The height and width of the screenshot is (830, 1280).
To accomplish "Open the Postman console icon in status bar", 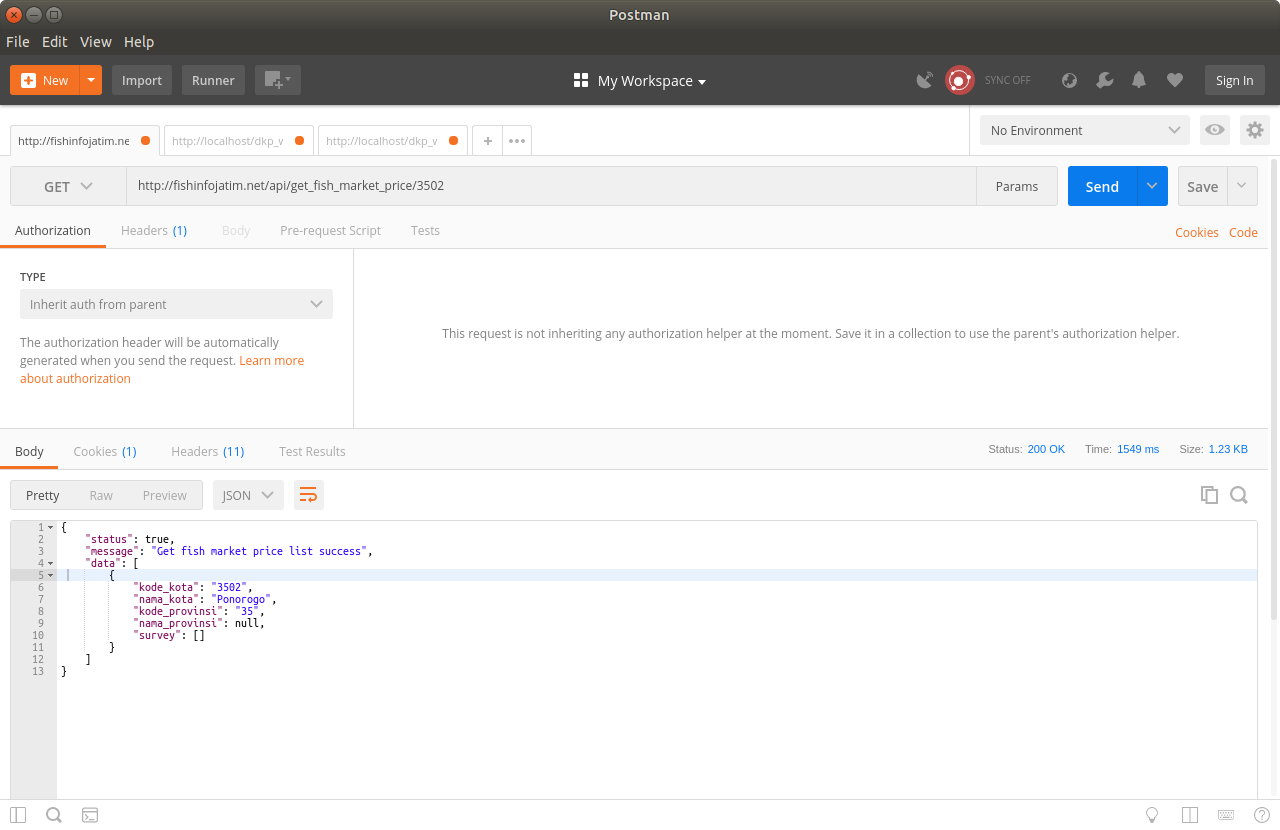I will pos(90,815).
